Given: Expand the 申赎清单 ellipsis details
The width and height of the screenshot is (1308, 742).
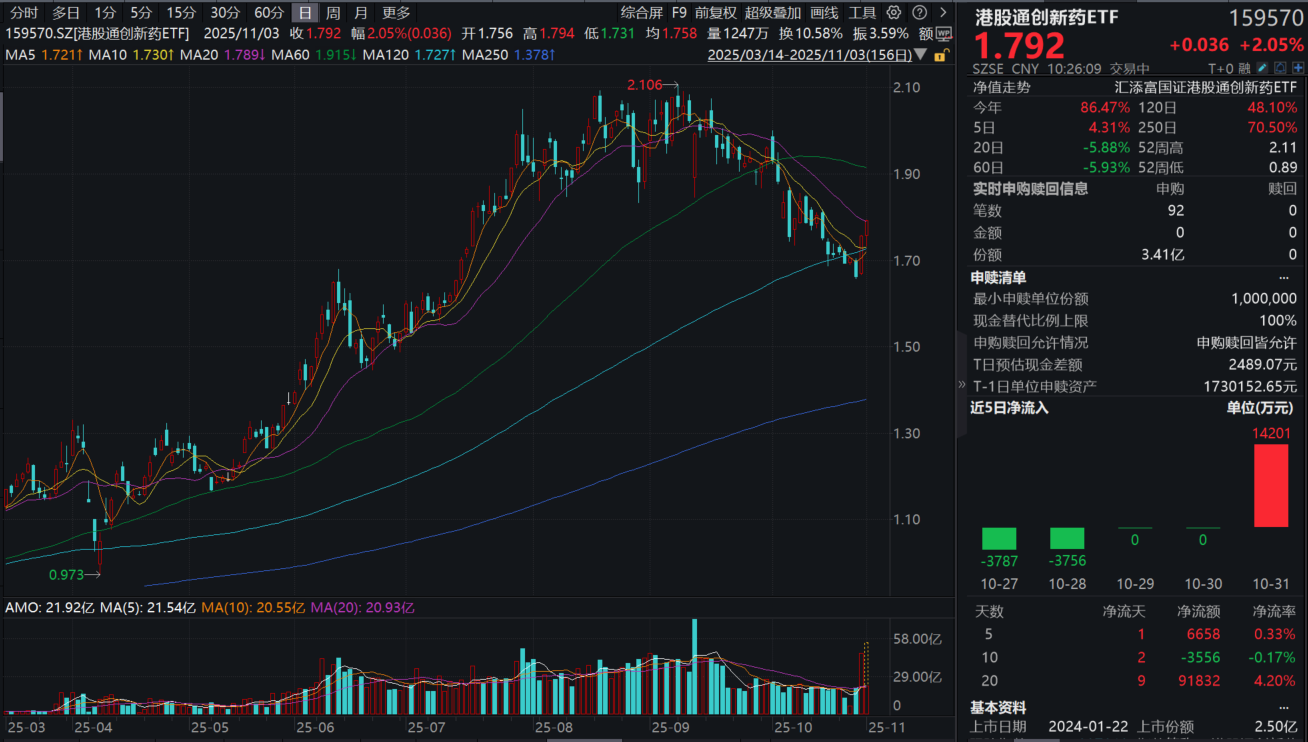Looking at the screenshot, I should (1286, 278).
